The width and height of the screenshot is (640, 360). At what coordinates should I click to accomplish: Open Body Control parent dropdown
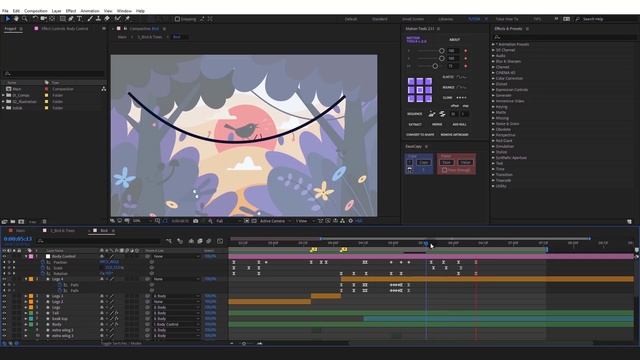(x=176, y=256)
